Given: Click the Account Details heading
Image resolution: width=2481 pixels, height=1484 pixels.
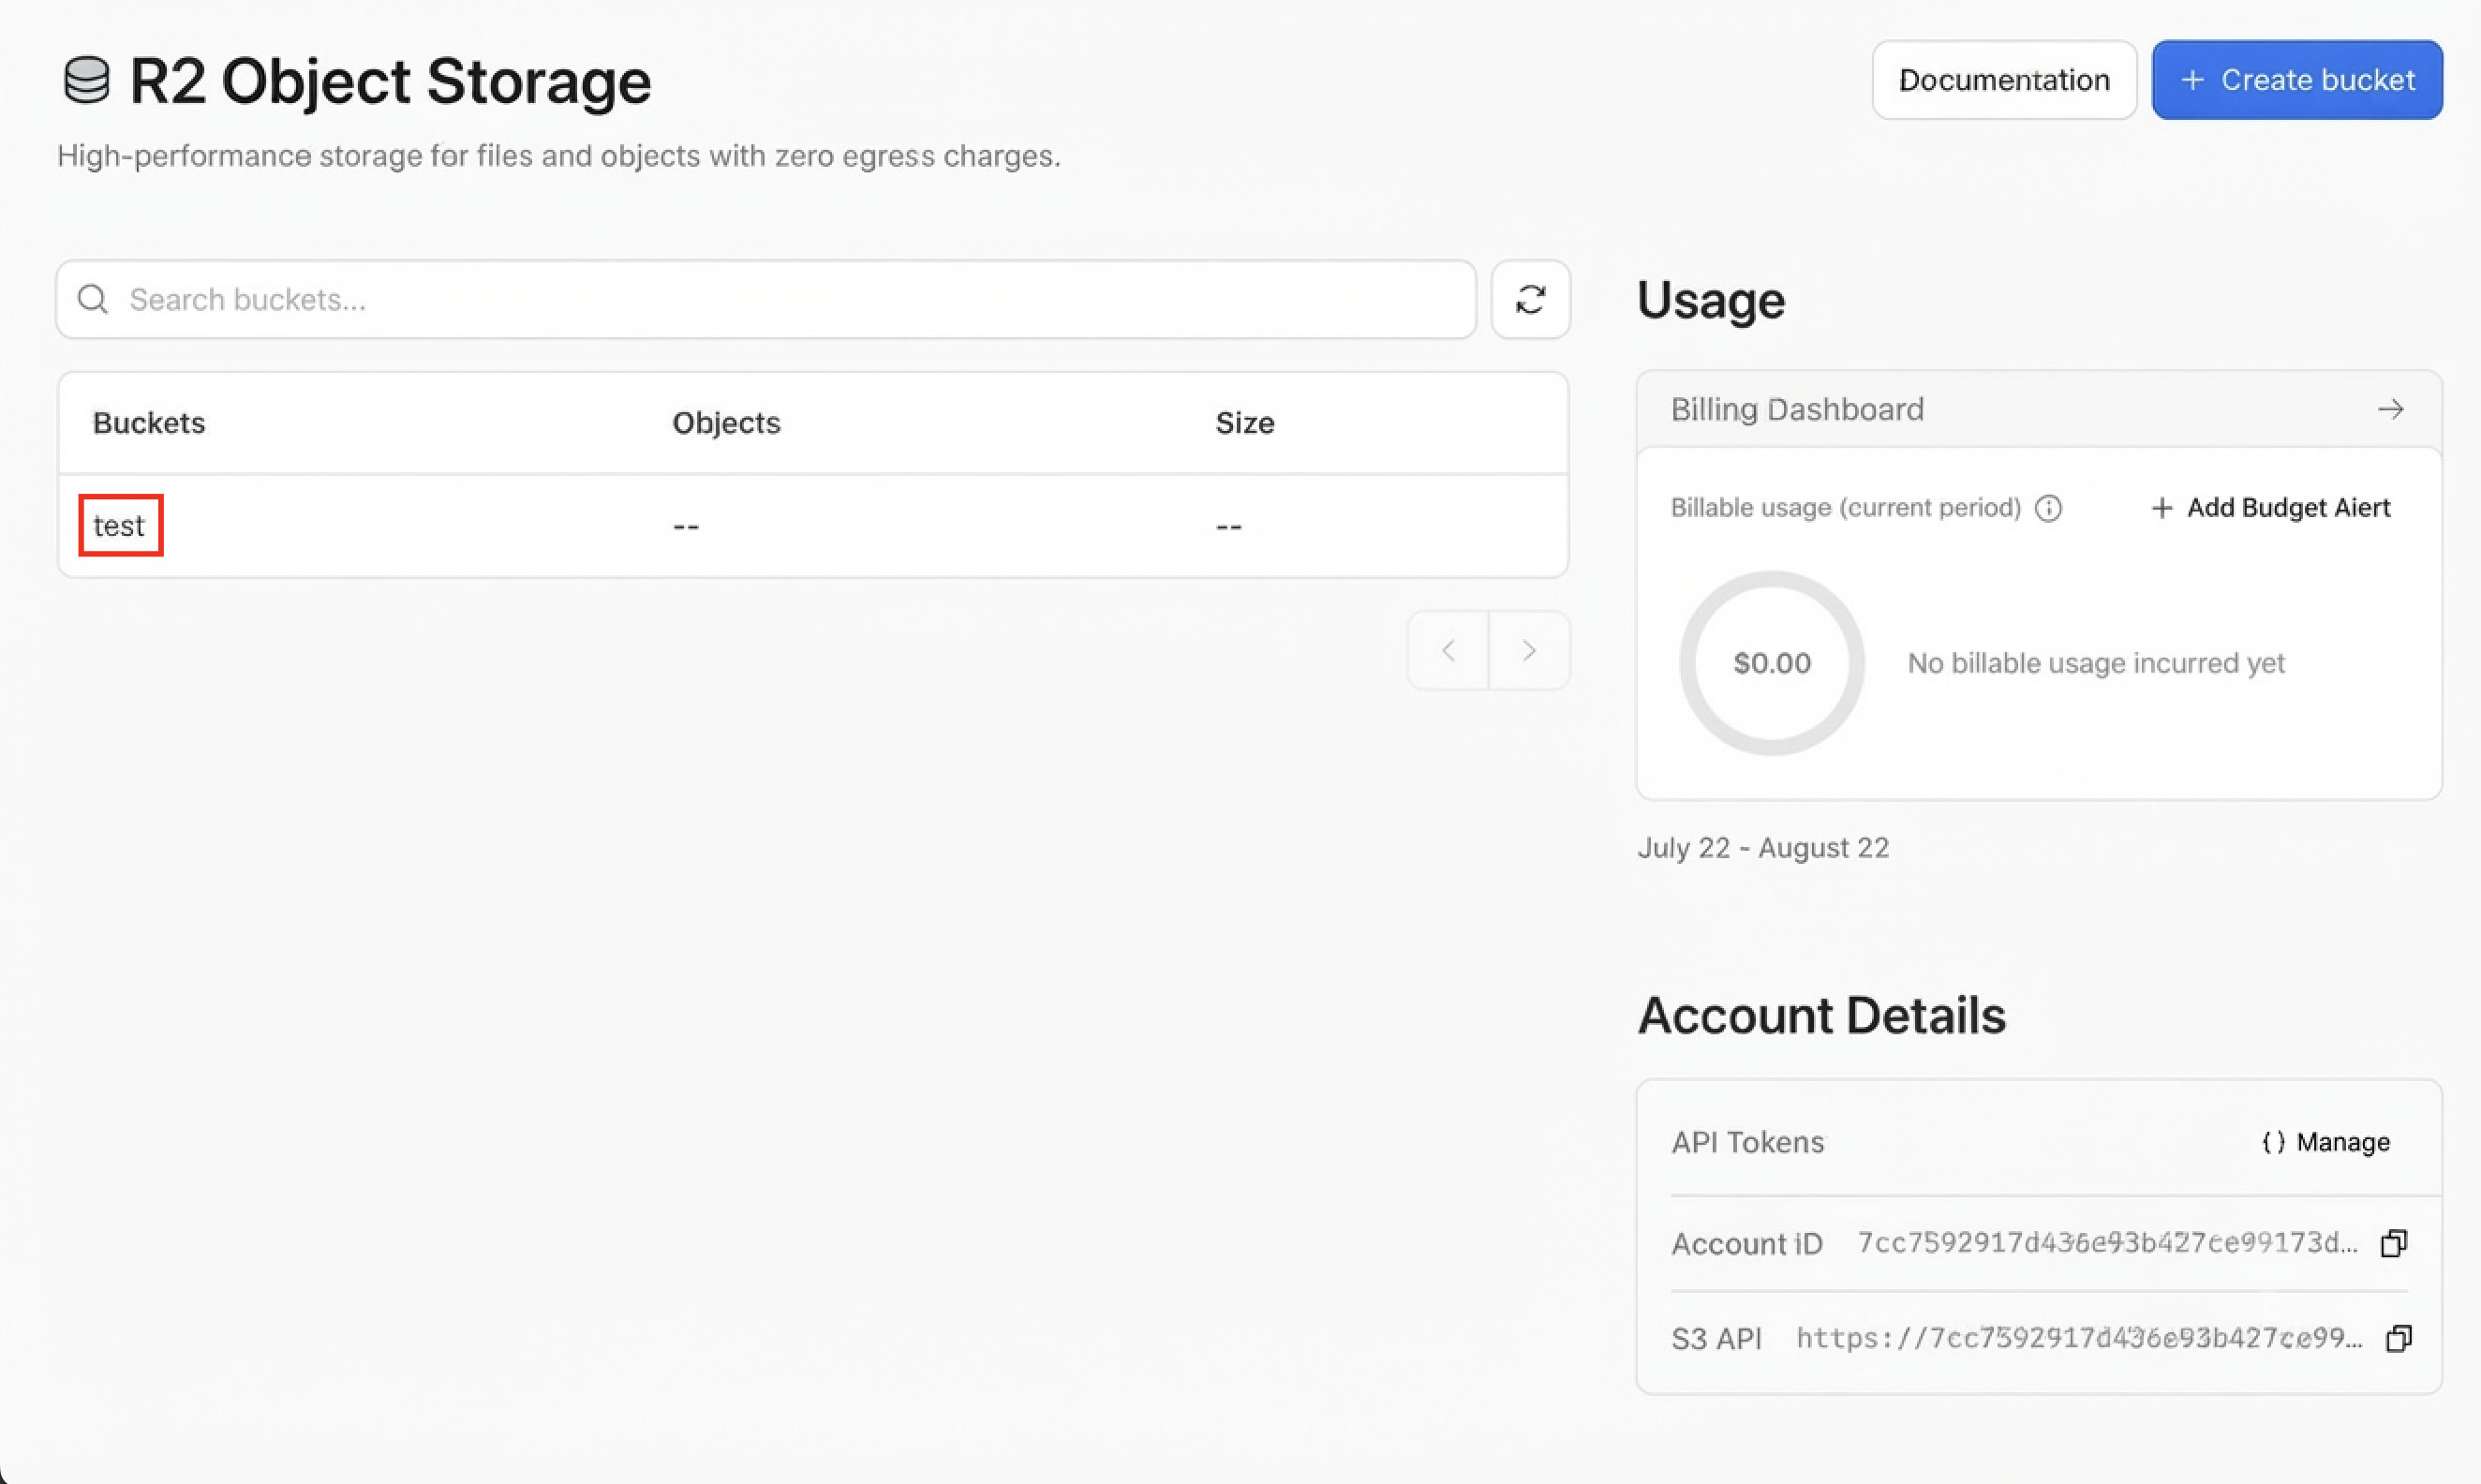Looking at the screenshot, I should tap(1821, 1015).
